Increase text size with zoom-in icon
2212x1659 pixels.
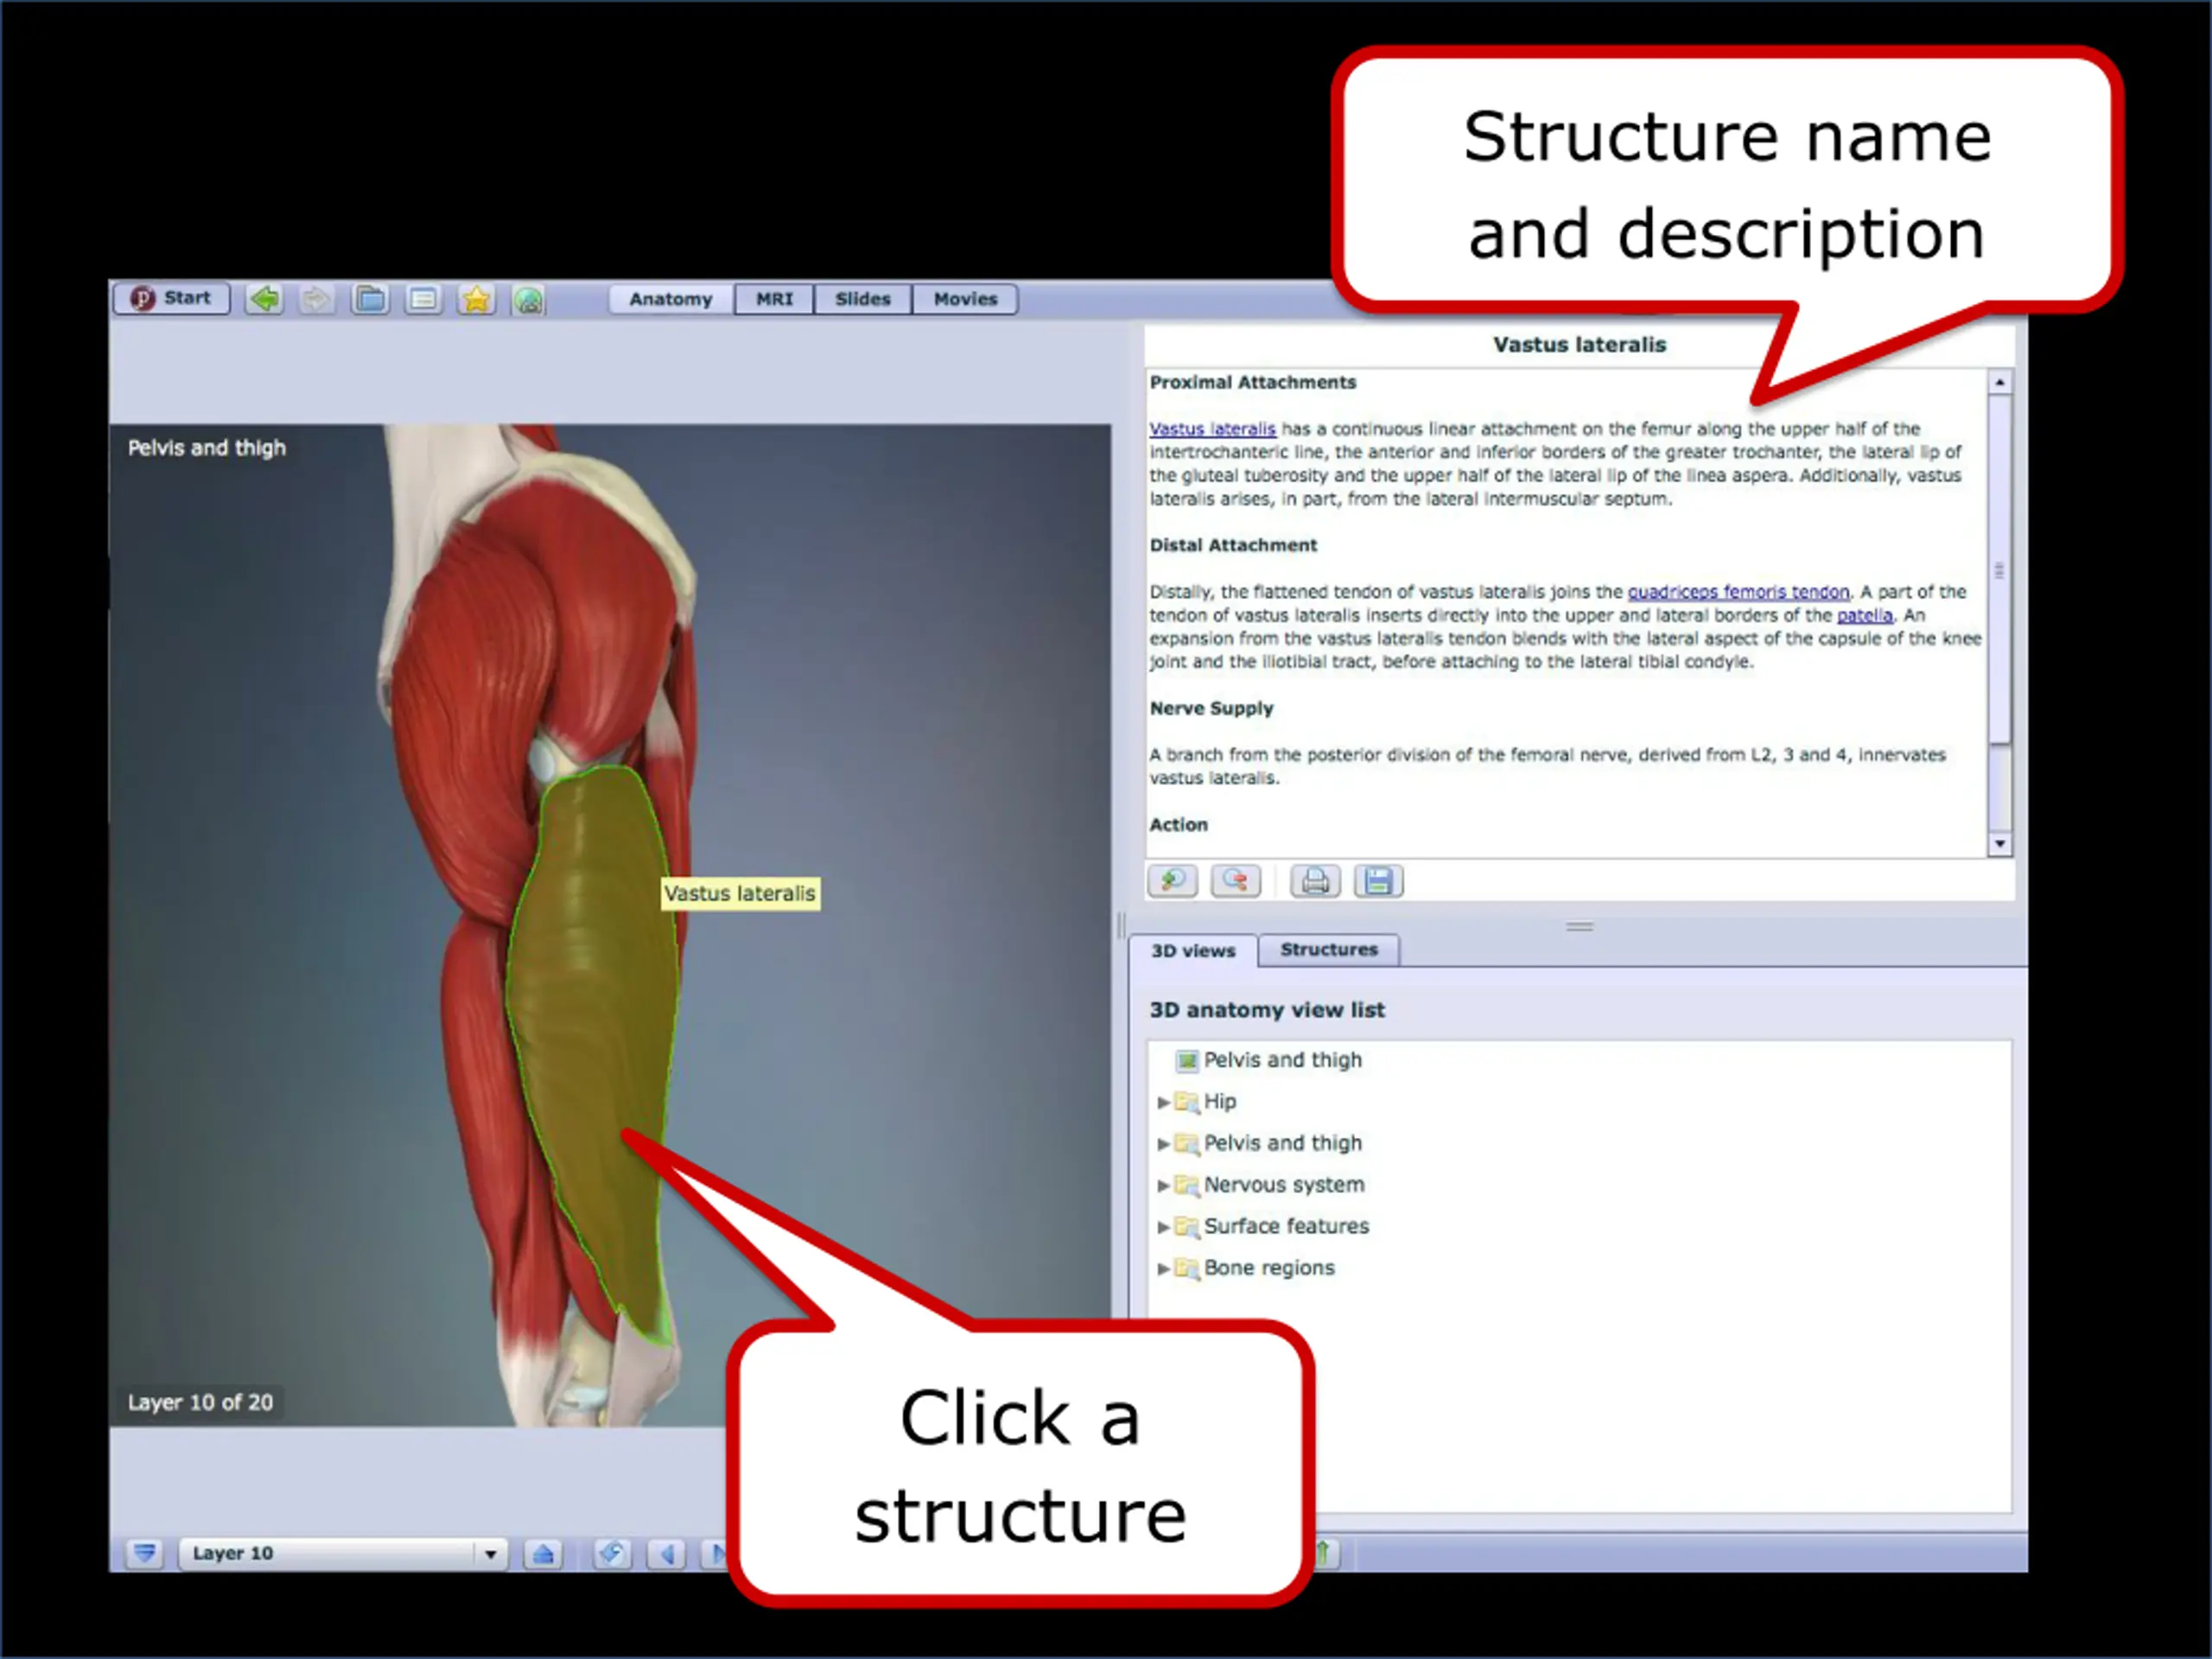(x=1172, y=880)
